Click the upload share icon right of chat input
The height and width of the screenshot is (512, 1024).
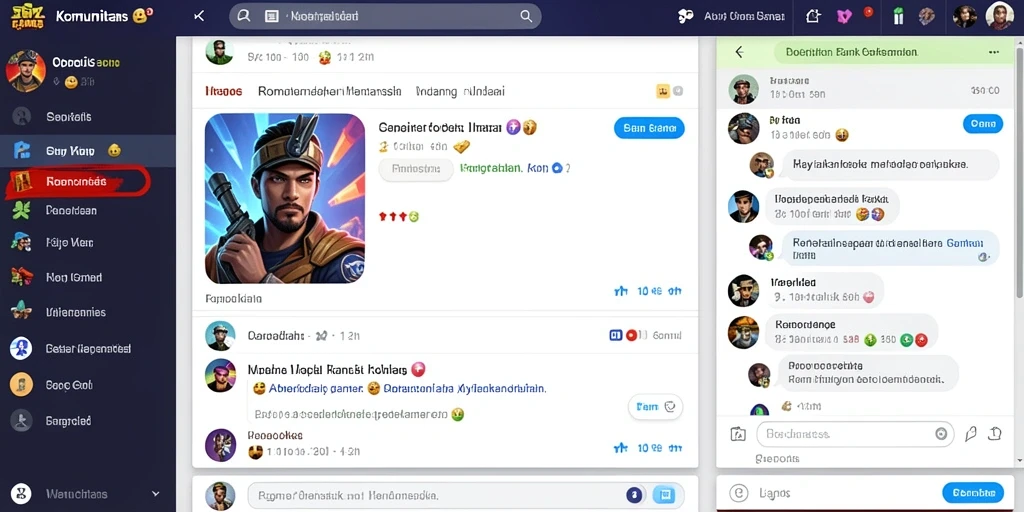point(995,433)
